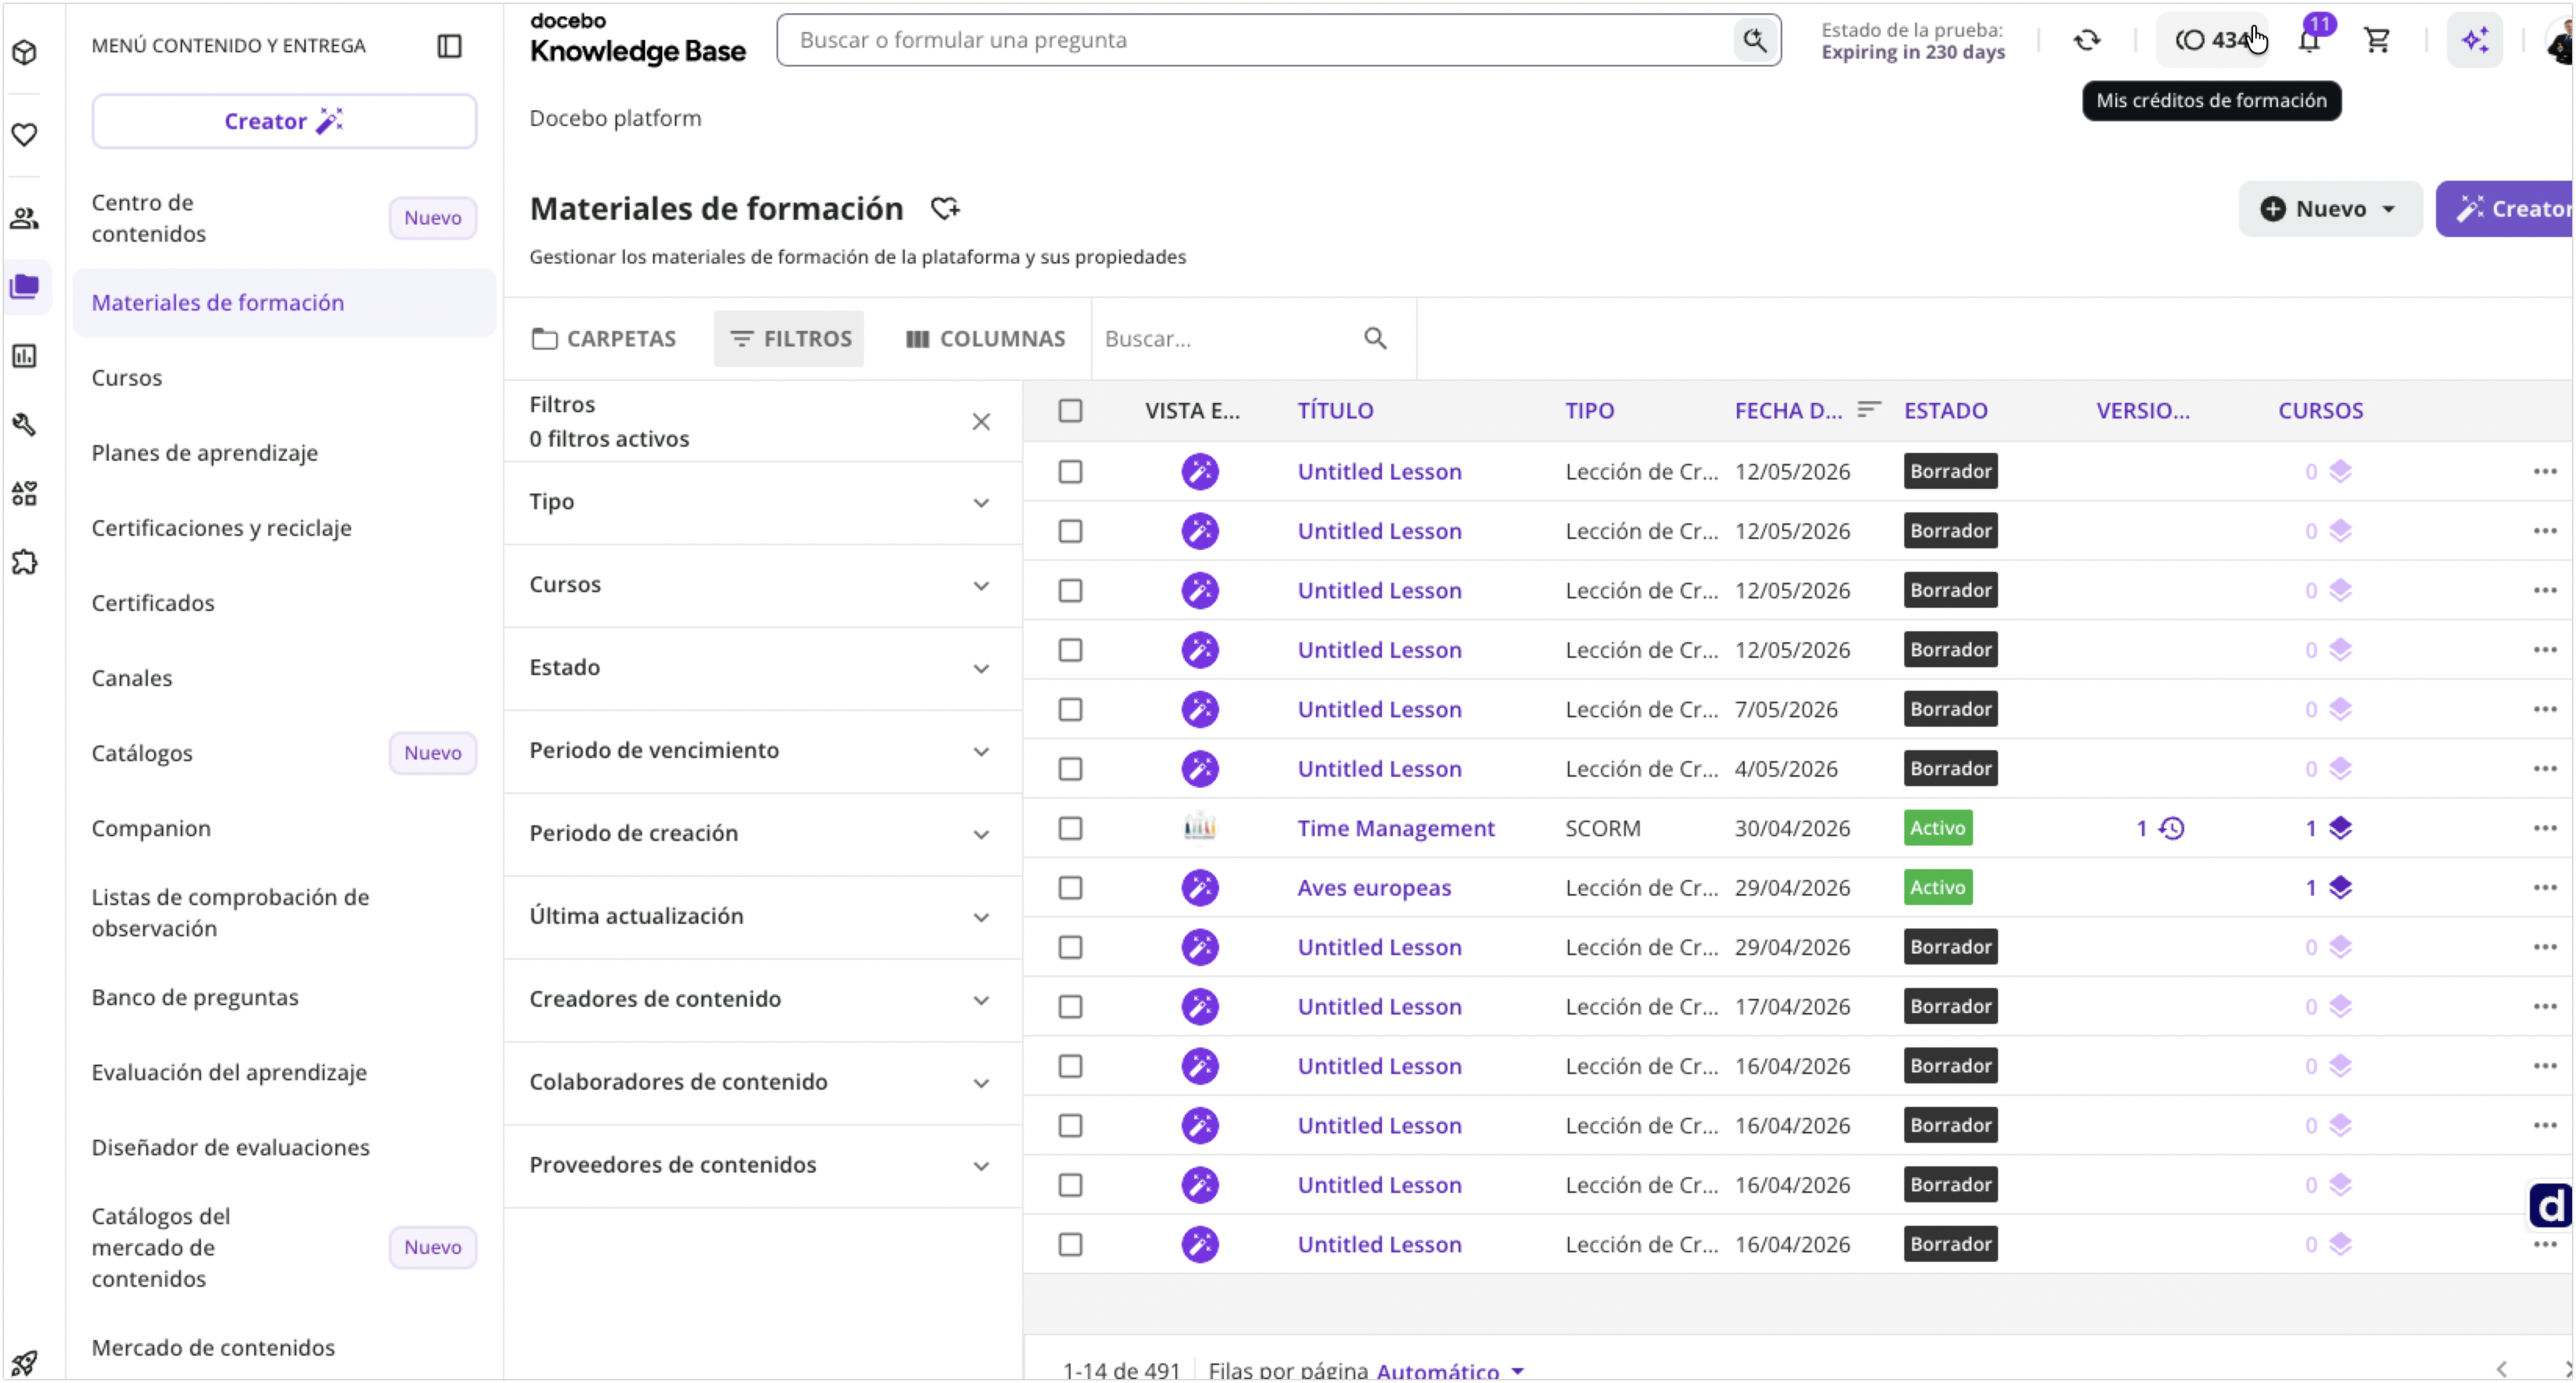The image size is (2576, 1383).
Task: Expand the Cursos filter
Action: [762, 586]
